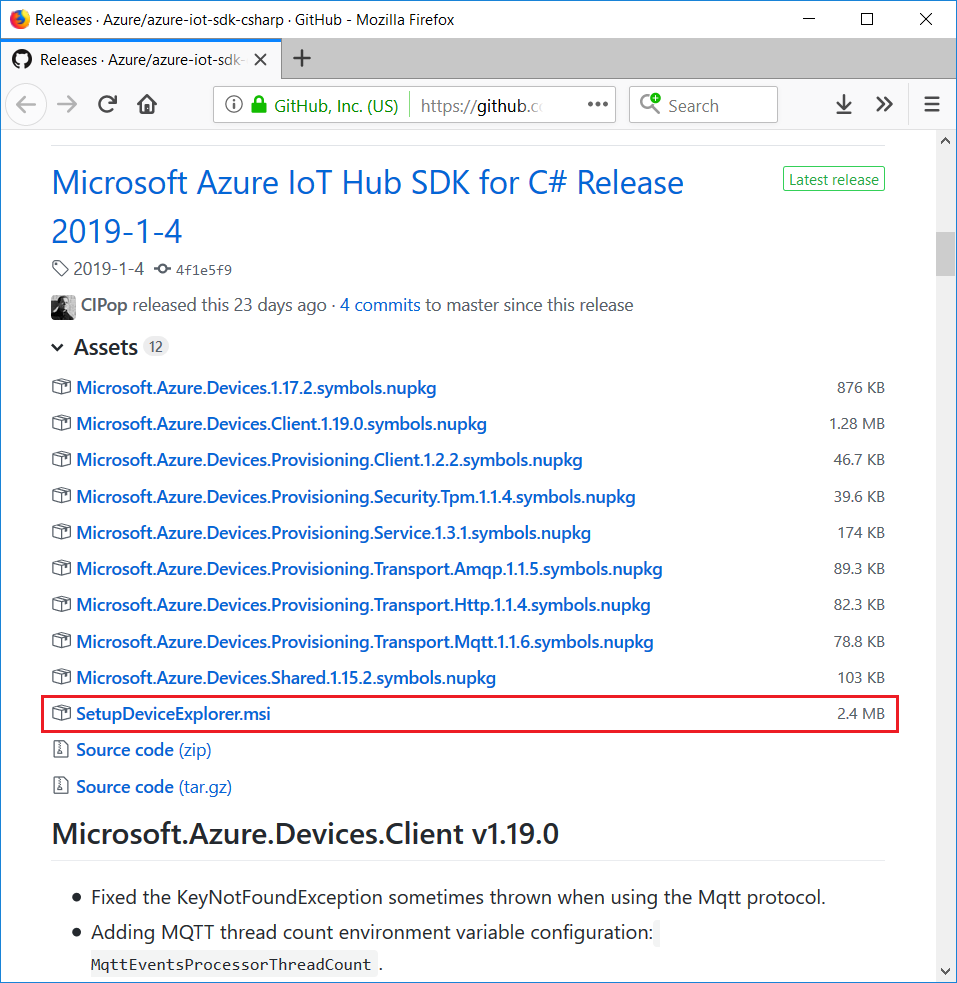This screenshot has height=983, width=957.
Task: Click the search magnifier icon
Action: [x=650, y=103]
